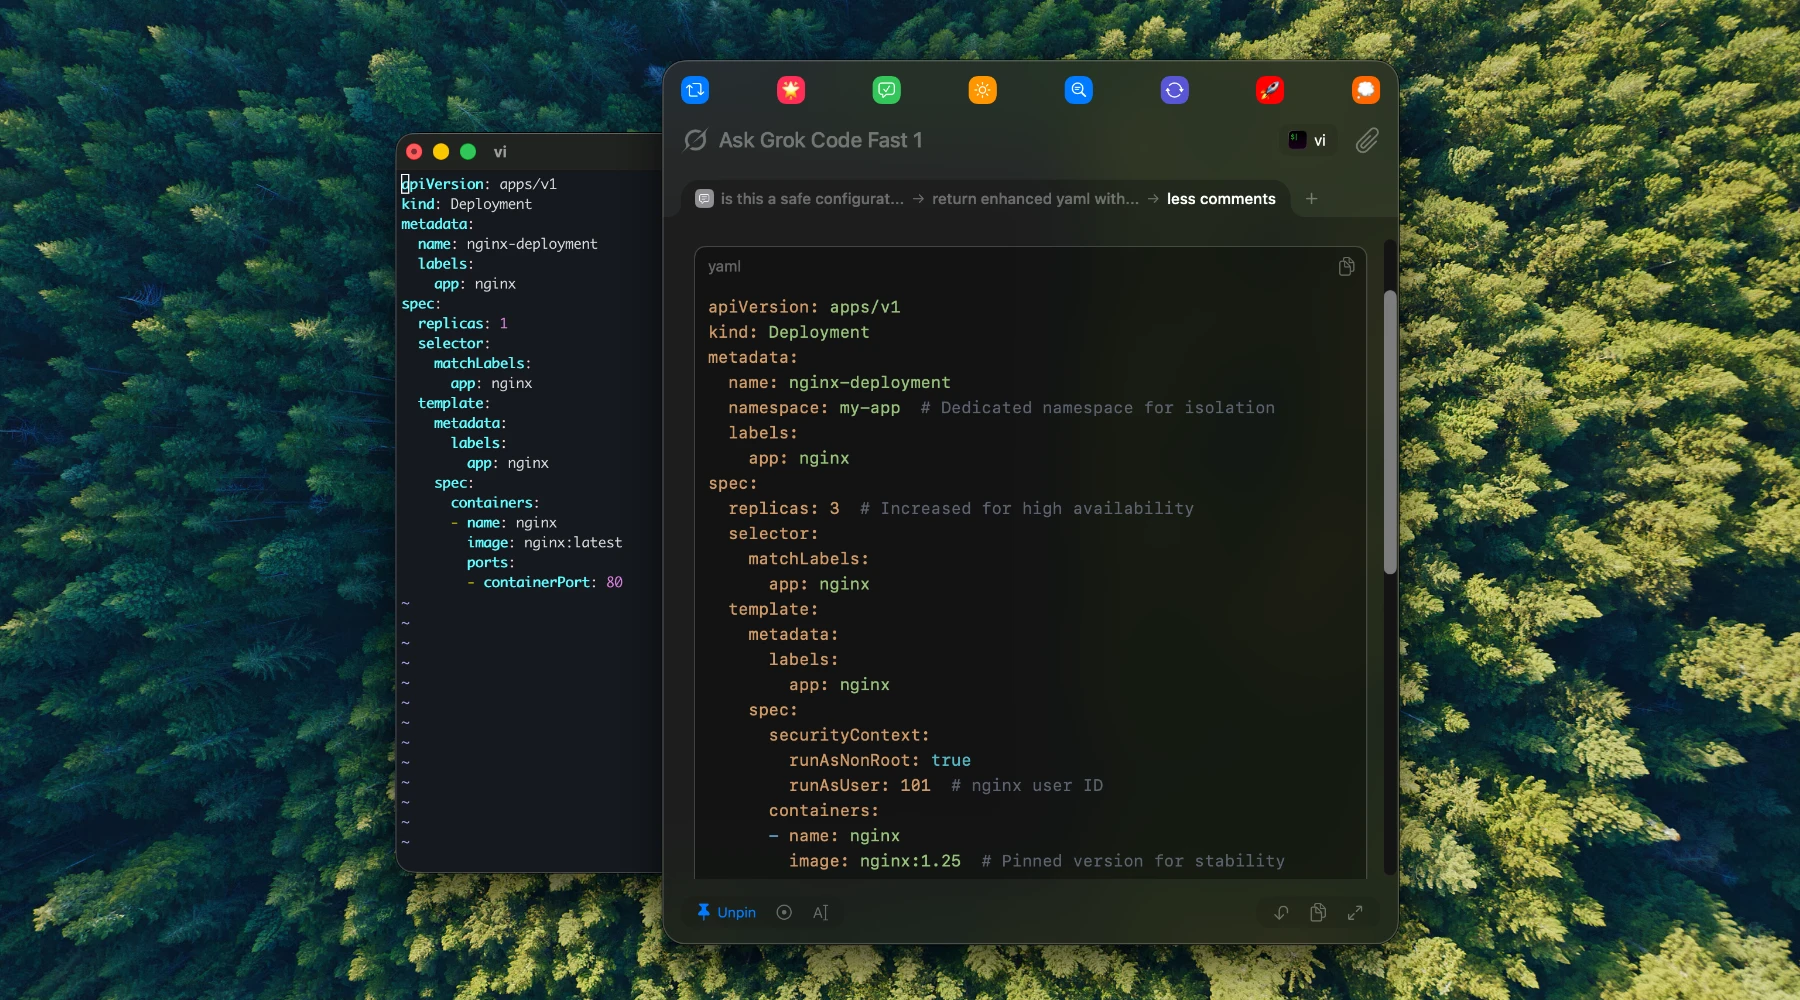Image resolution: width=1800 pixels, height=1000 pixels.
Task: Click the paperclip attach file icon
Action: [1367, 141]
